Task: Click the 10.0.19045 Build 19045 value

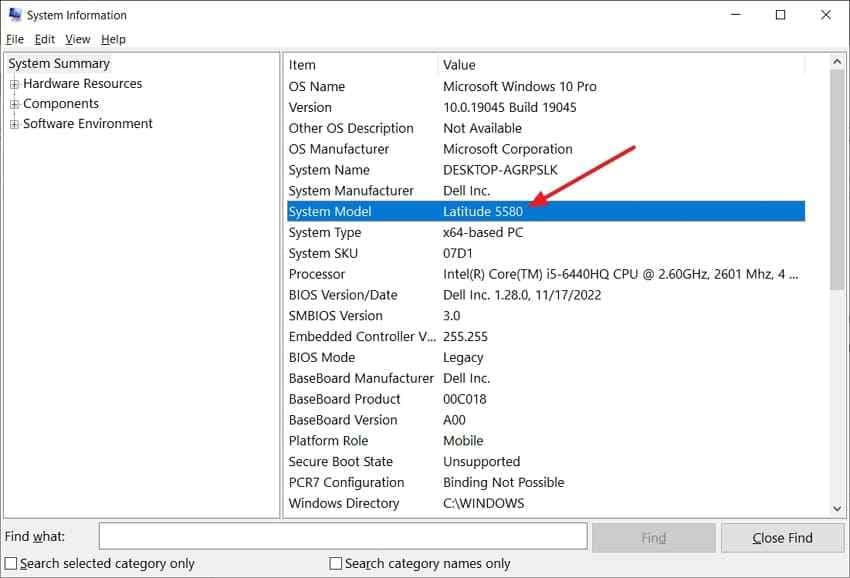Action: click(510, 107)
